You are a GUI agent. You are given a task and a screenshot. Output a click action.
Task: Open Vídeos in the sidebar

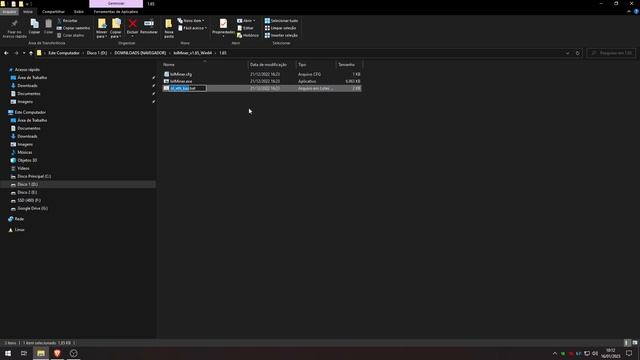23,168
